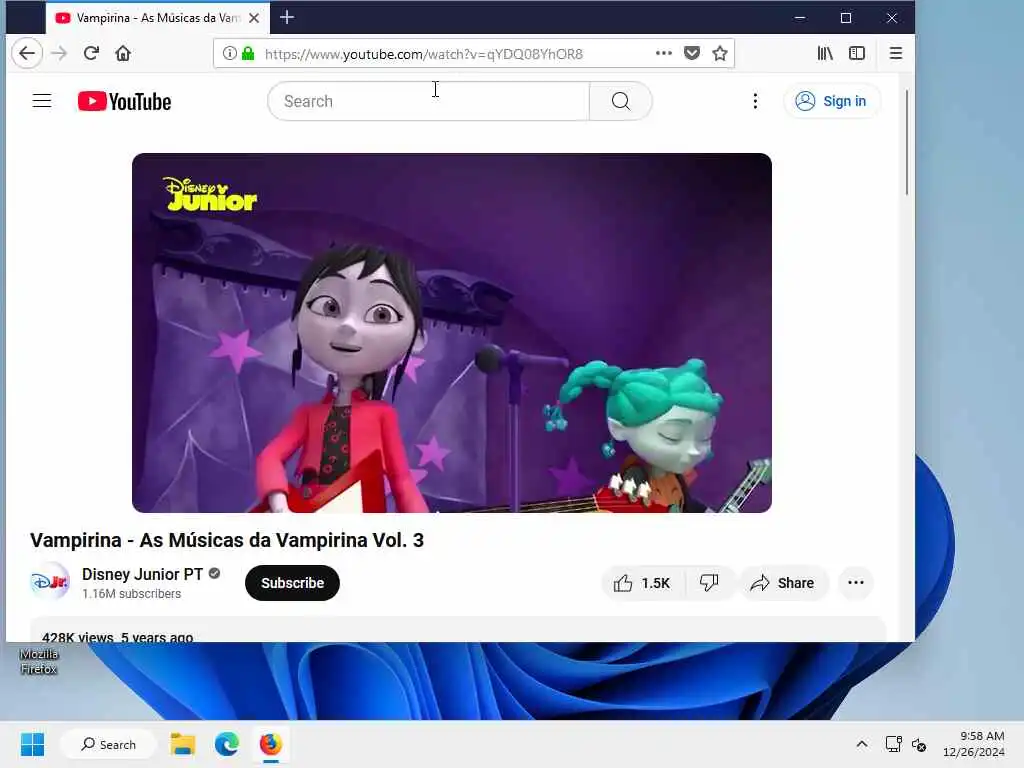The width and height of the screenshot is (1024, 768).
Task: Click the video title text
Action: coord(227,541)
